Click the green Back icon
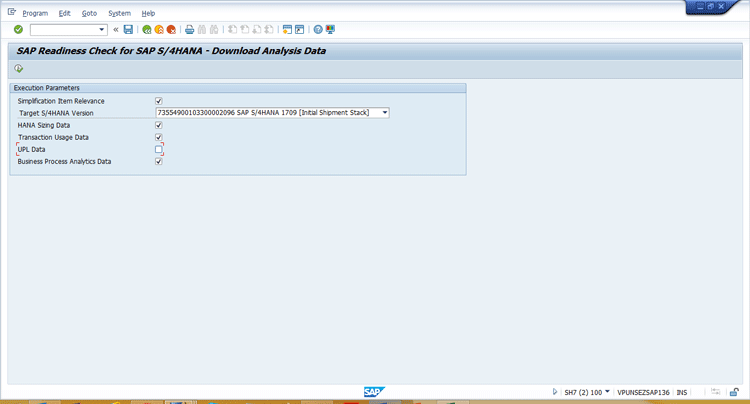750x404 pixels. pos(147,30)
